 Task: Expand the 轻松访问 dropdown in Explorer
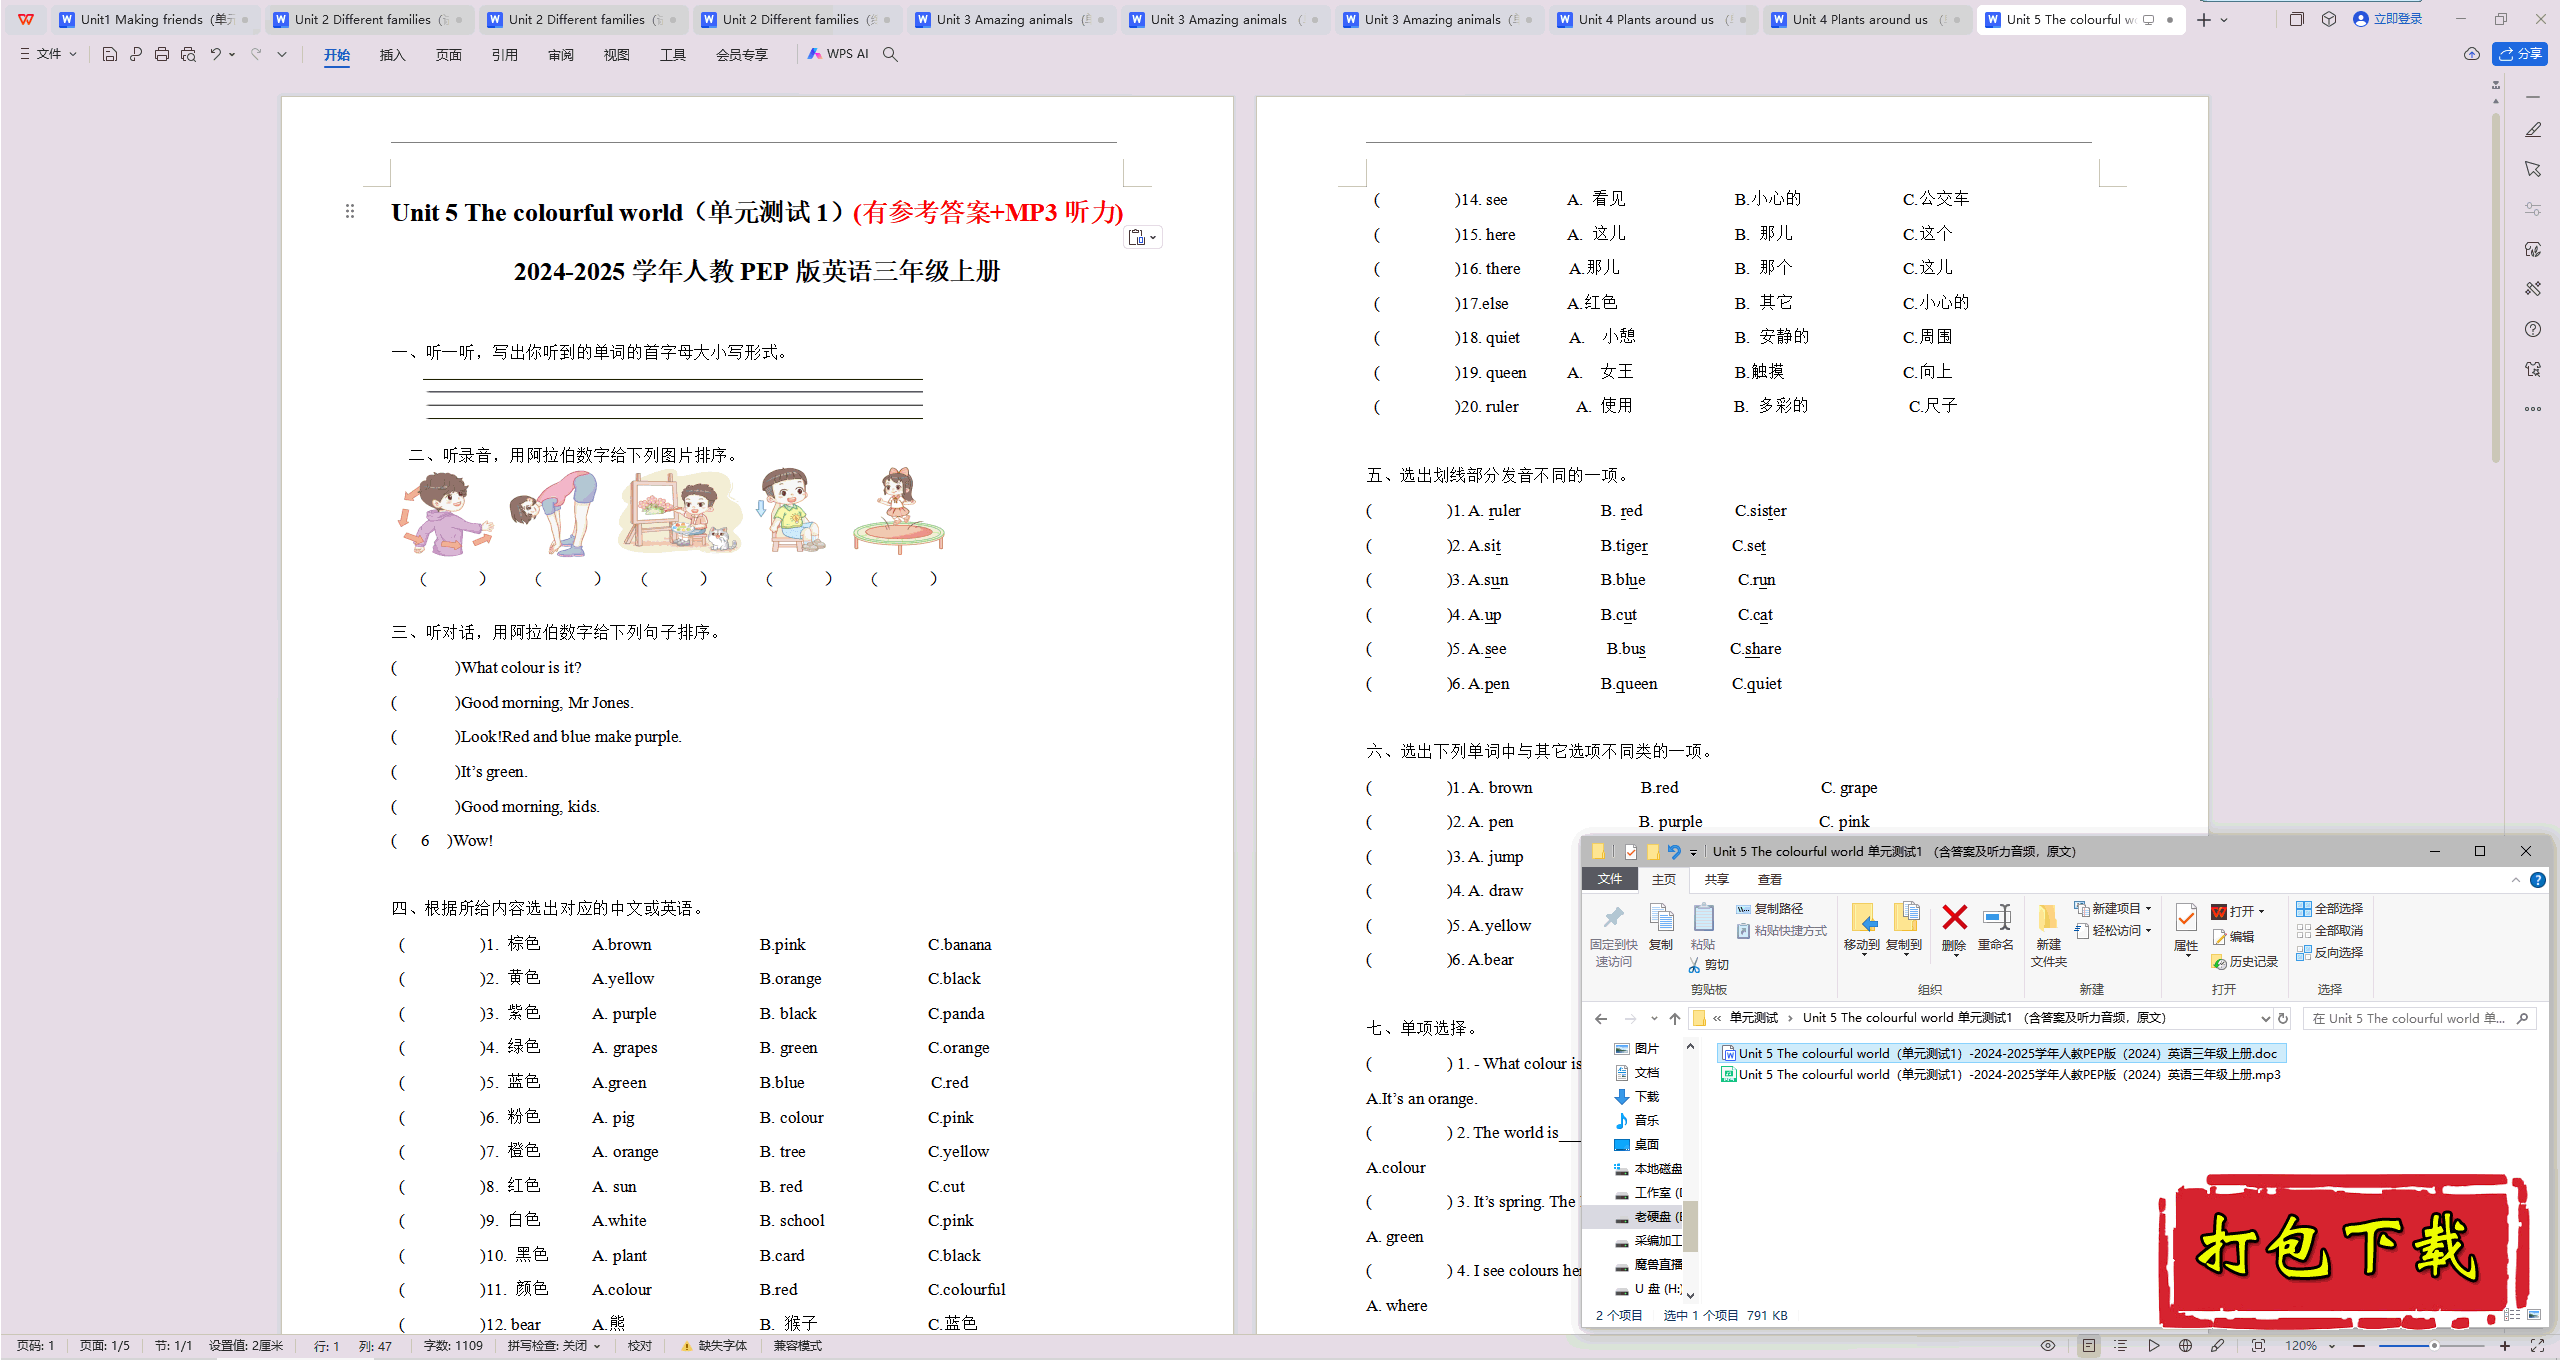pyautogui.click(x=2148, y=930)
